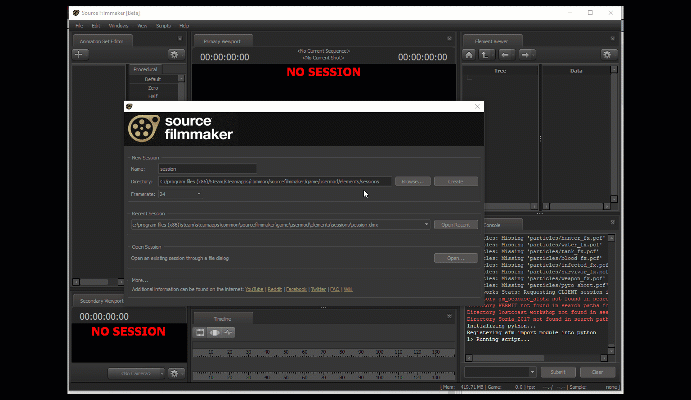Select the Element Viewer tab
Viewport: 691px width, 400px height.
click(x=492, y=41)
